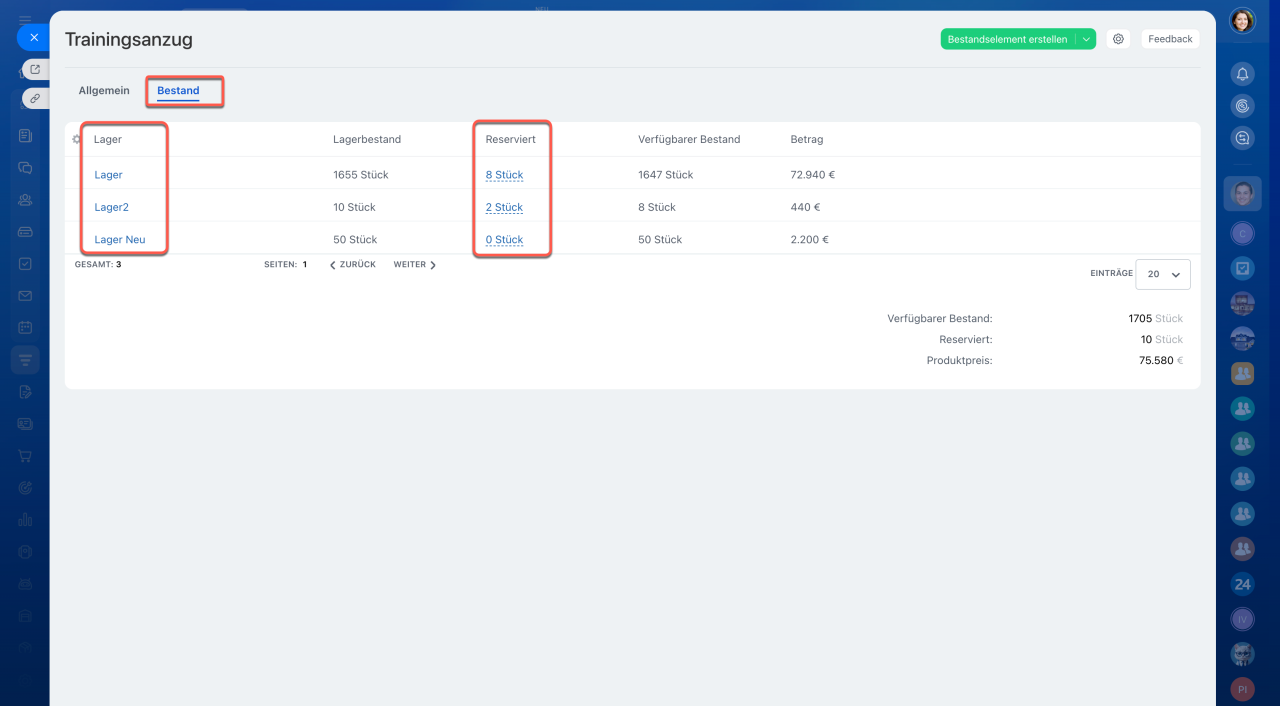This screenshot has width=1280, height=706.
Task: Open the tasks checkbox icon in left sidebar
Action: coord(25,263)
